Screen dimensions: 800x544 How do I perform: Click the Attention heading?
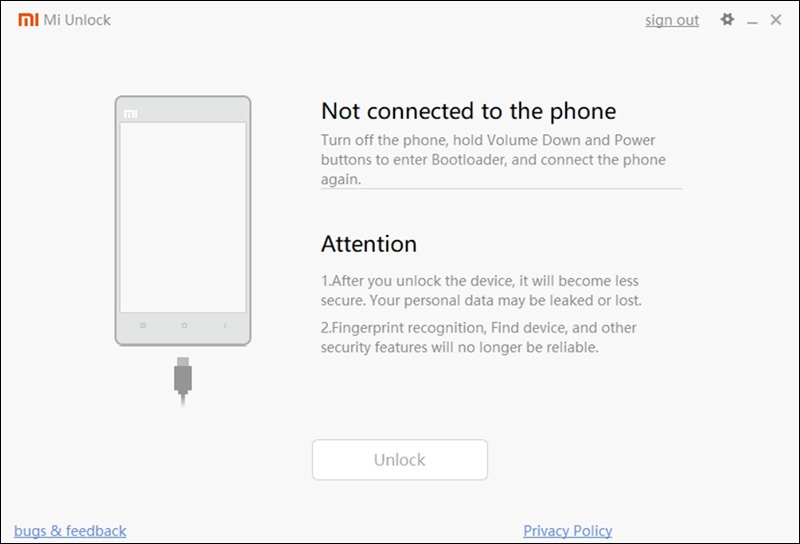tap(369, 243)
